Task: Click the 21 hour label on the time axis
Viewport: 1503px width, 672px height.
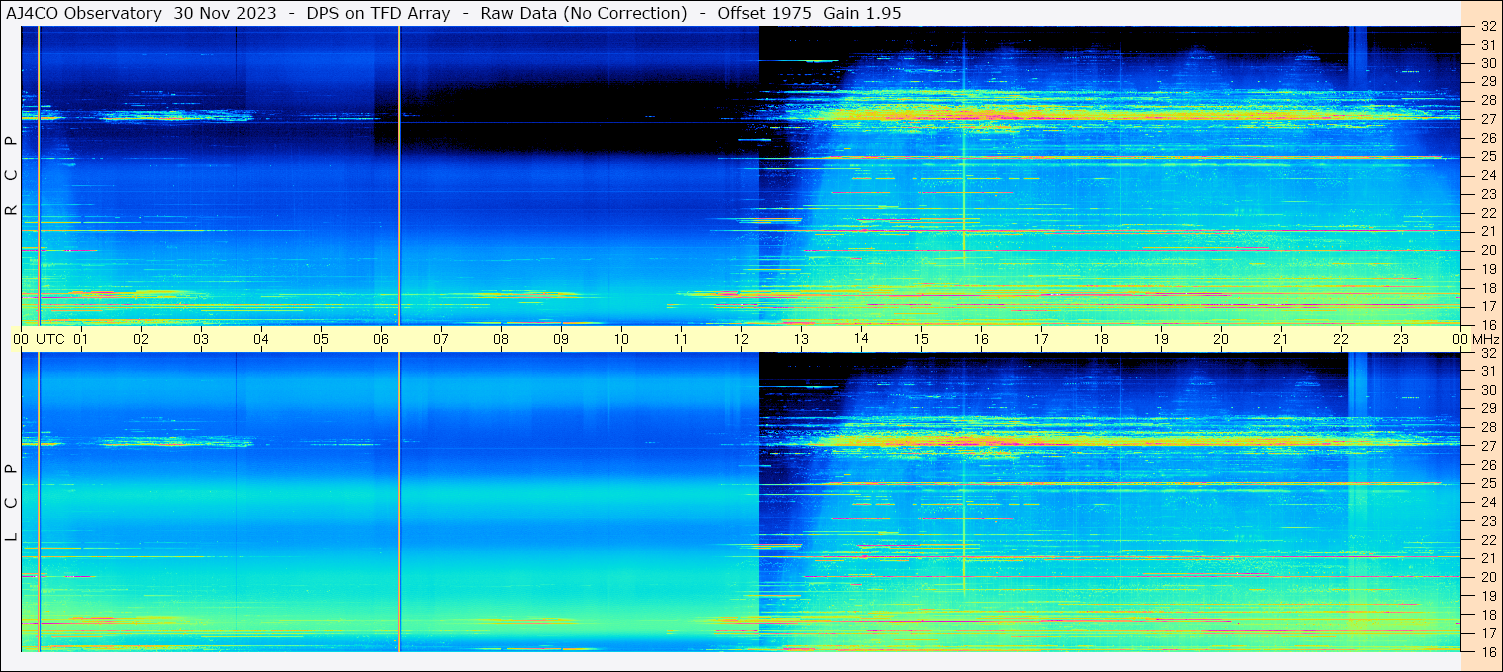Action: 1281,339
